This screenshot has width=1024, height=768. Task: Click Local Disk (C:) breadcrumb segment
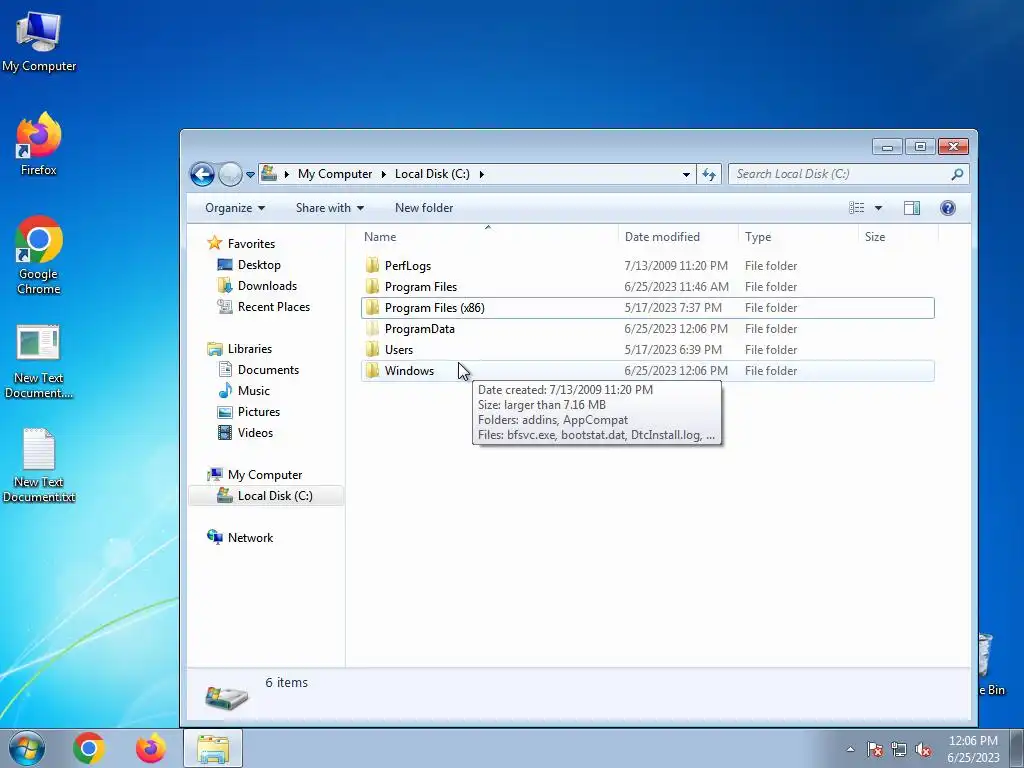[x=432, y=174]
